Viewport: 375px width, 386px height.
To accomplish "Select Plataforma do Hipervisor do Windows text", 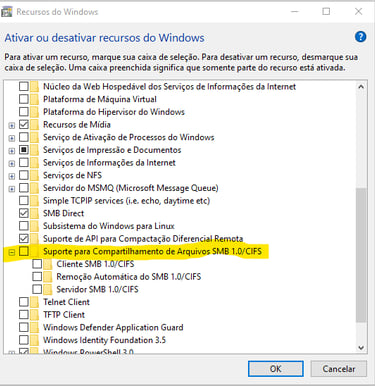I will [x=114, y=112].
